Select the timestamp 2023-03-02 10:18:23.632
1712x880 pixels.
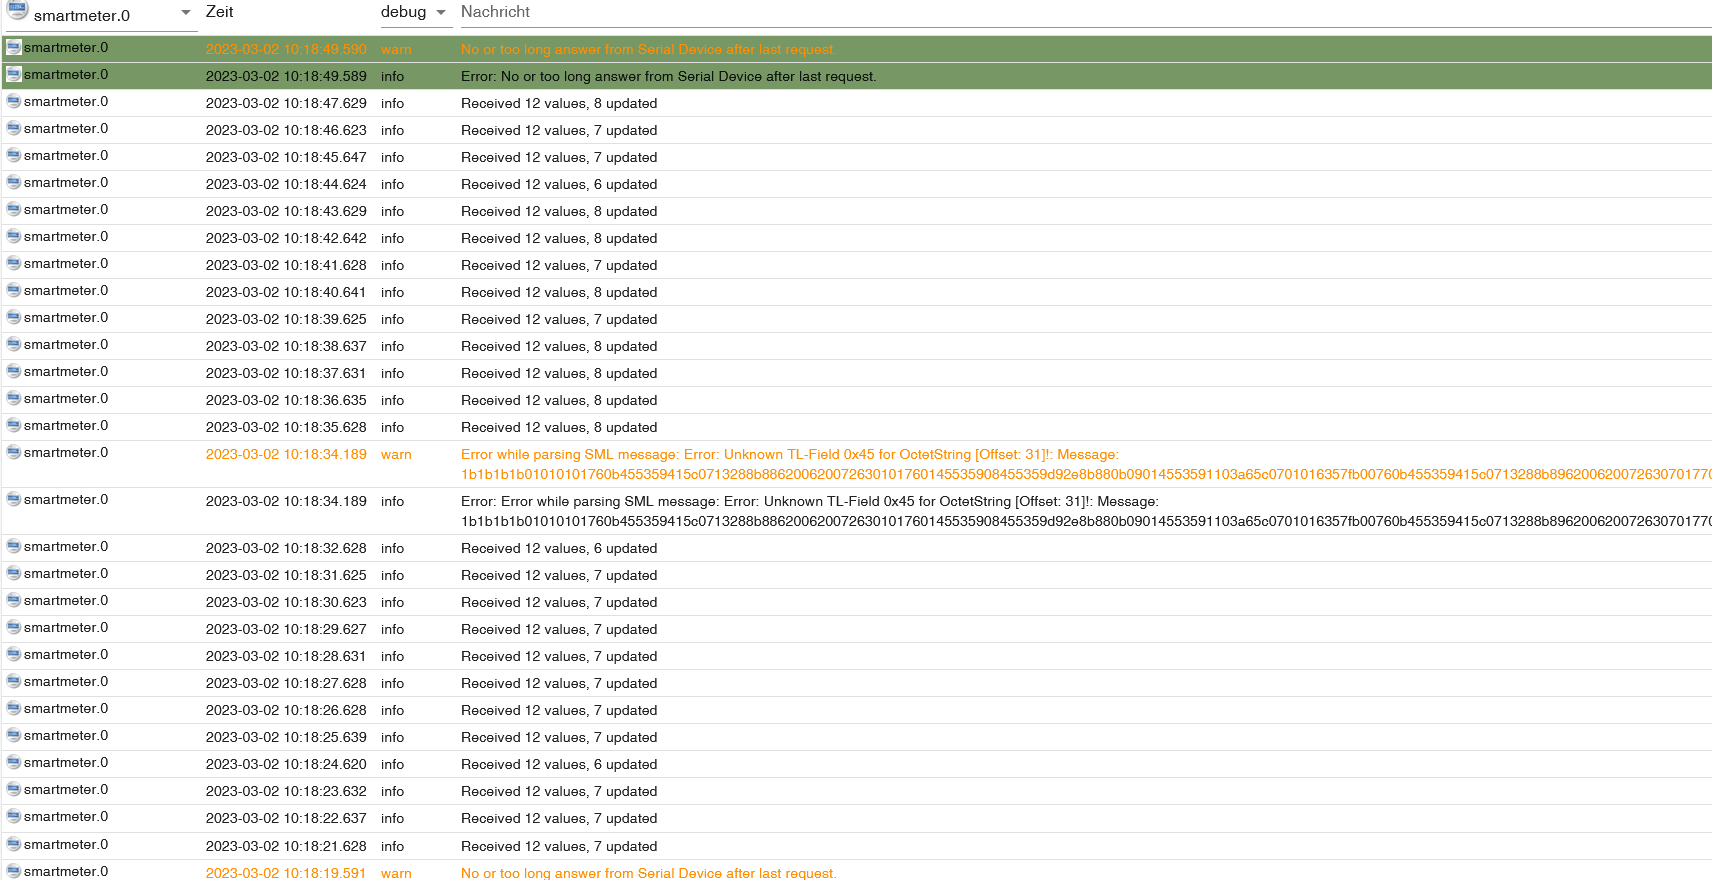(x=286, y=791)
